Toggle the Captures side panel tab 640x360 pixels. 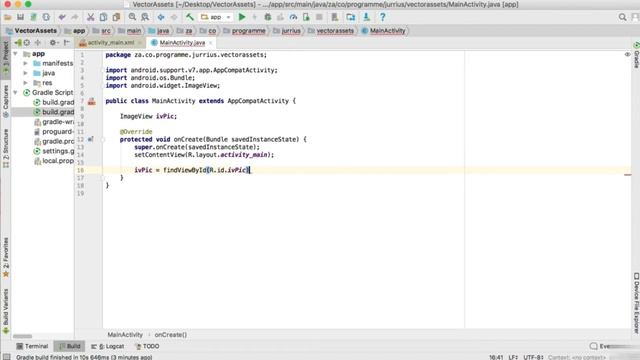[5, 101]
